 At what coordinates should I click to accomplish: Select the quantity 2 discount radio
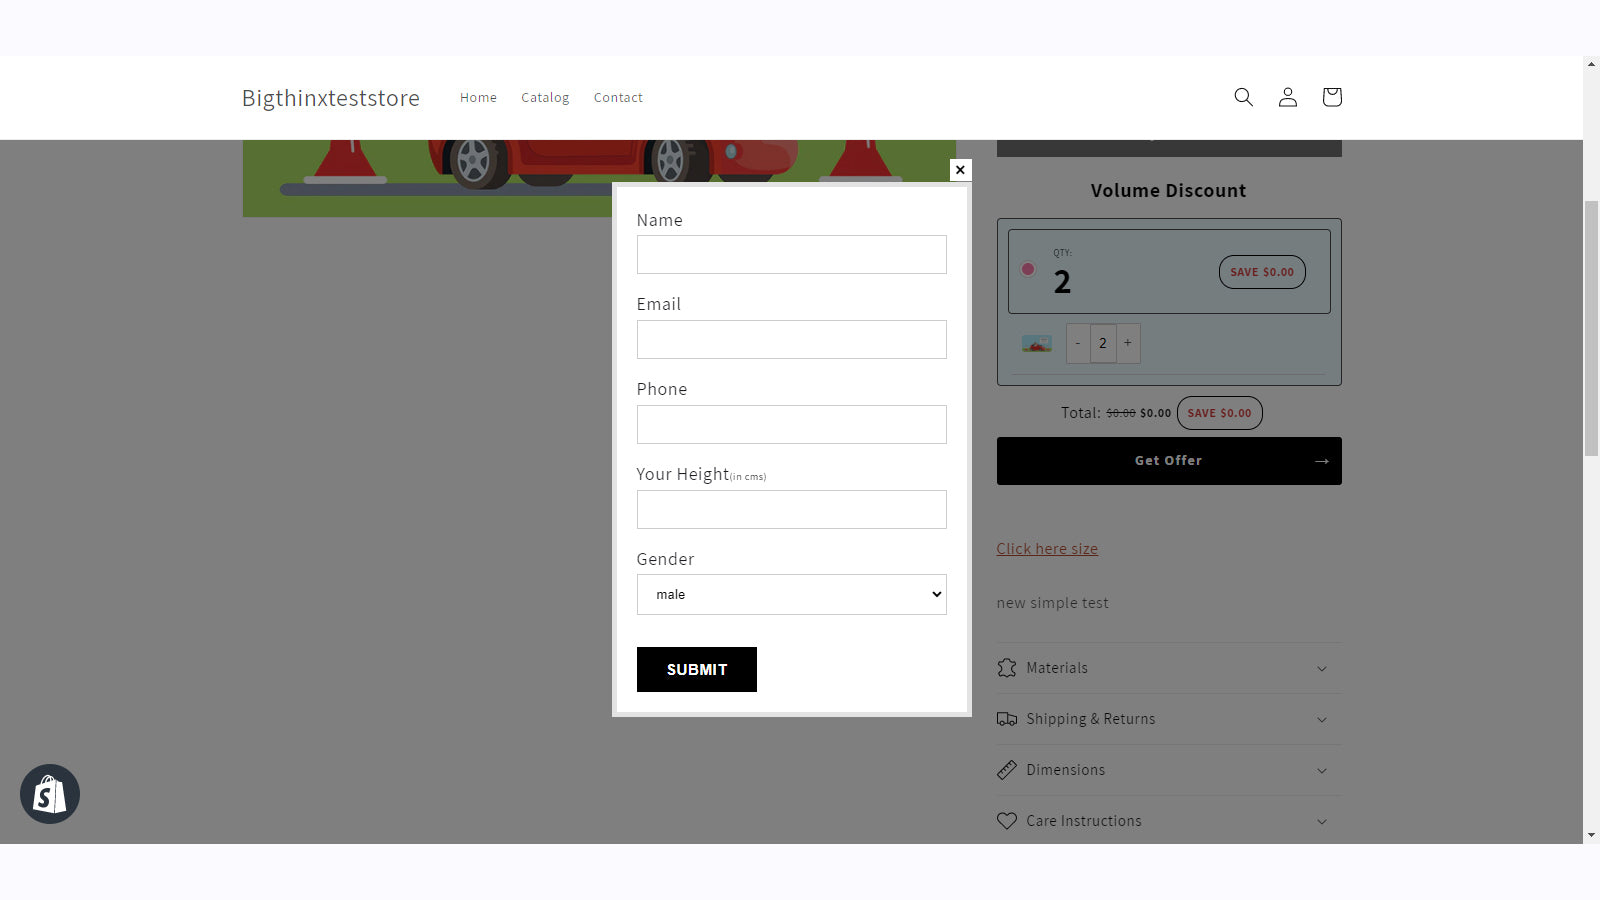(1027, 269)
